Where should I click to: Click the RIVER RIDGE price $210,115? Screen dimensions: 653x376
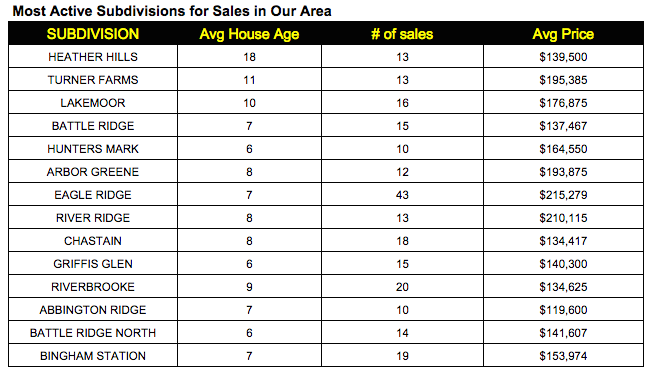coord(563,218)
